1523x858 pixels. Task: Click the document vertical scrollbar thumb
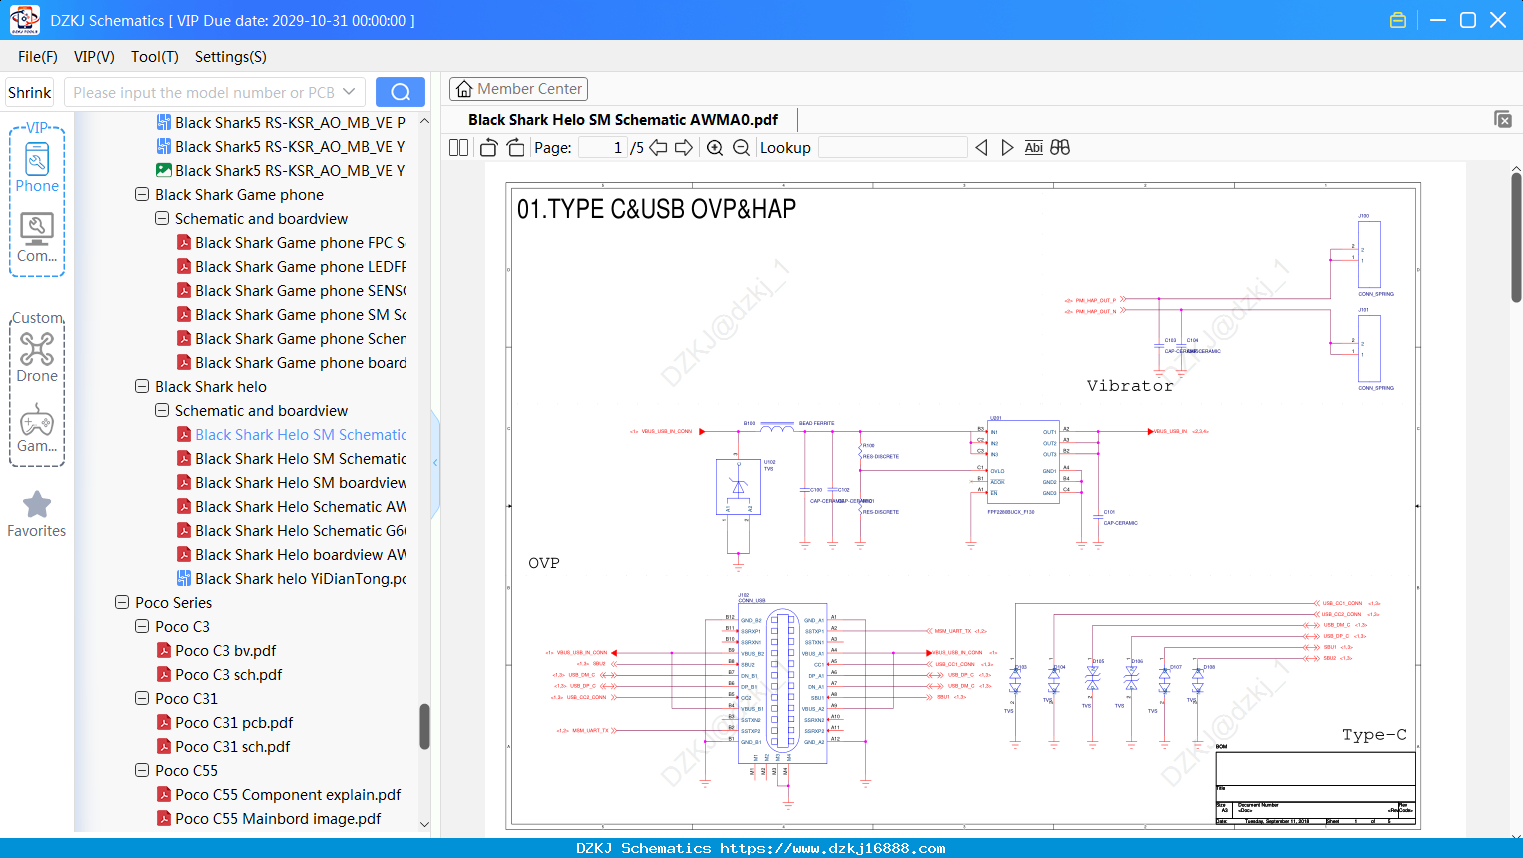pos(1516,237)
